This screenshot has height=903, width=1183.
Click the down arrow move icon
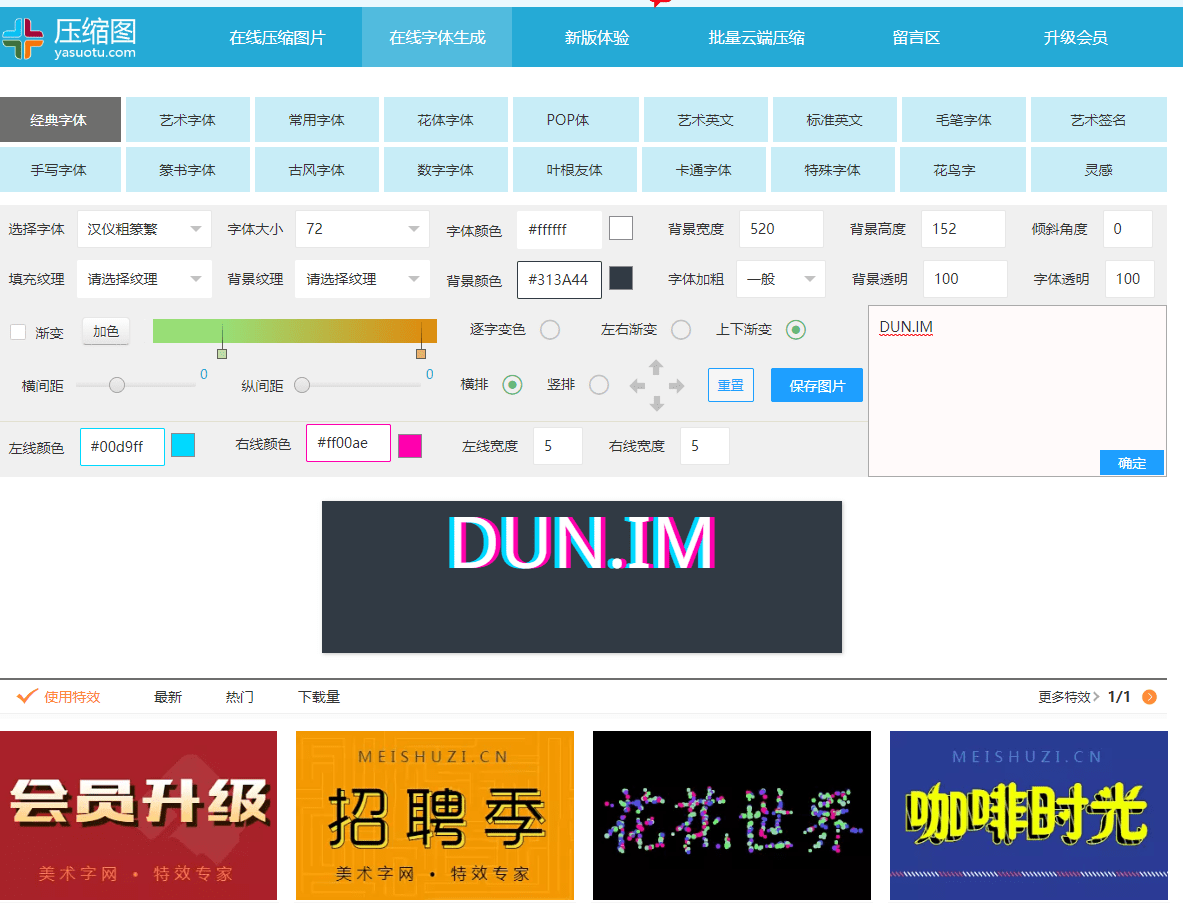point(656,404)
